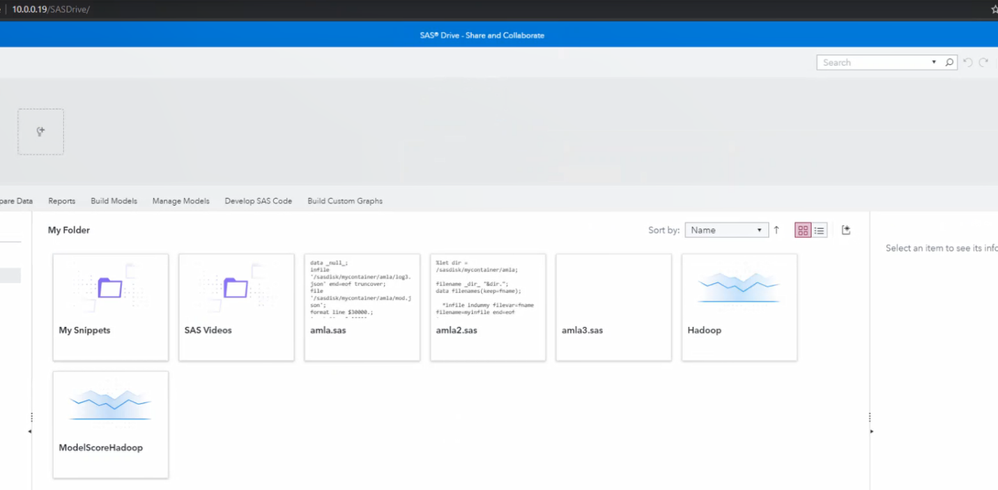Viewport: 998px width, 490px height.
Task: Open the Develop SAS Code tab
Action: pyautogui.click(x=258, y=201)
